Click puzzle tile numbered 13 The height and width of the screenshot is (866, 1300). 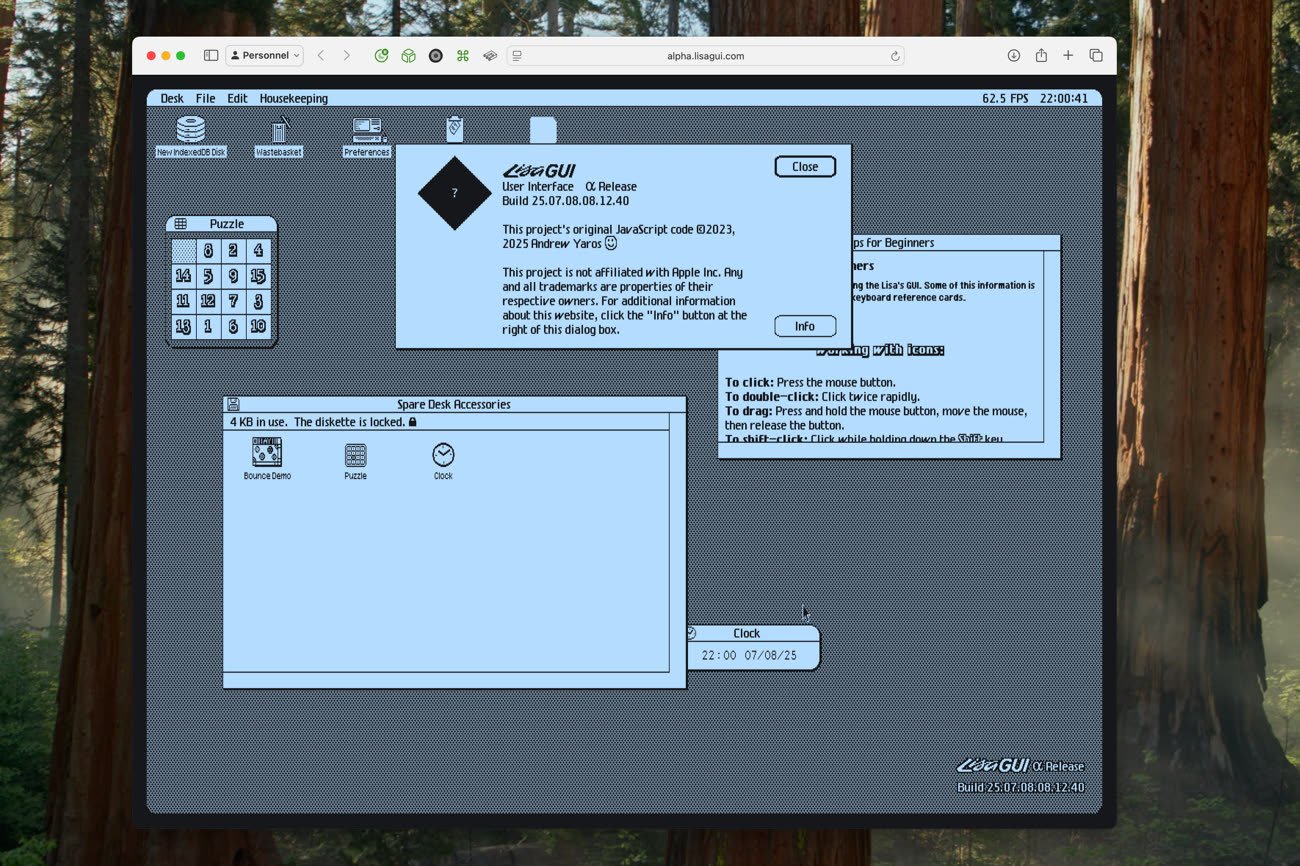pyautogui.click(x=183, y=327)
